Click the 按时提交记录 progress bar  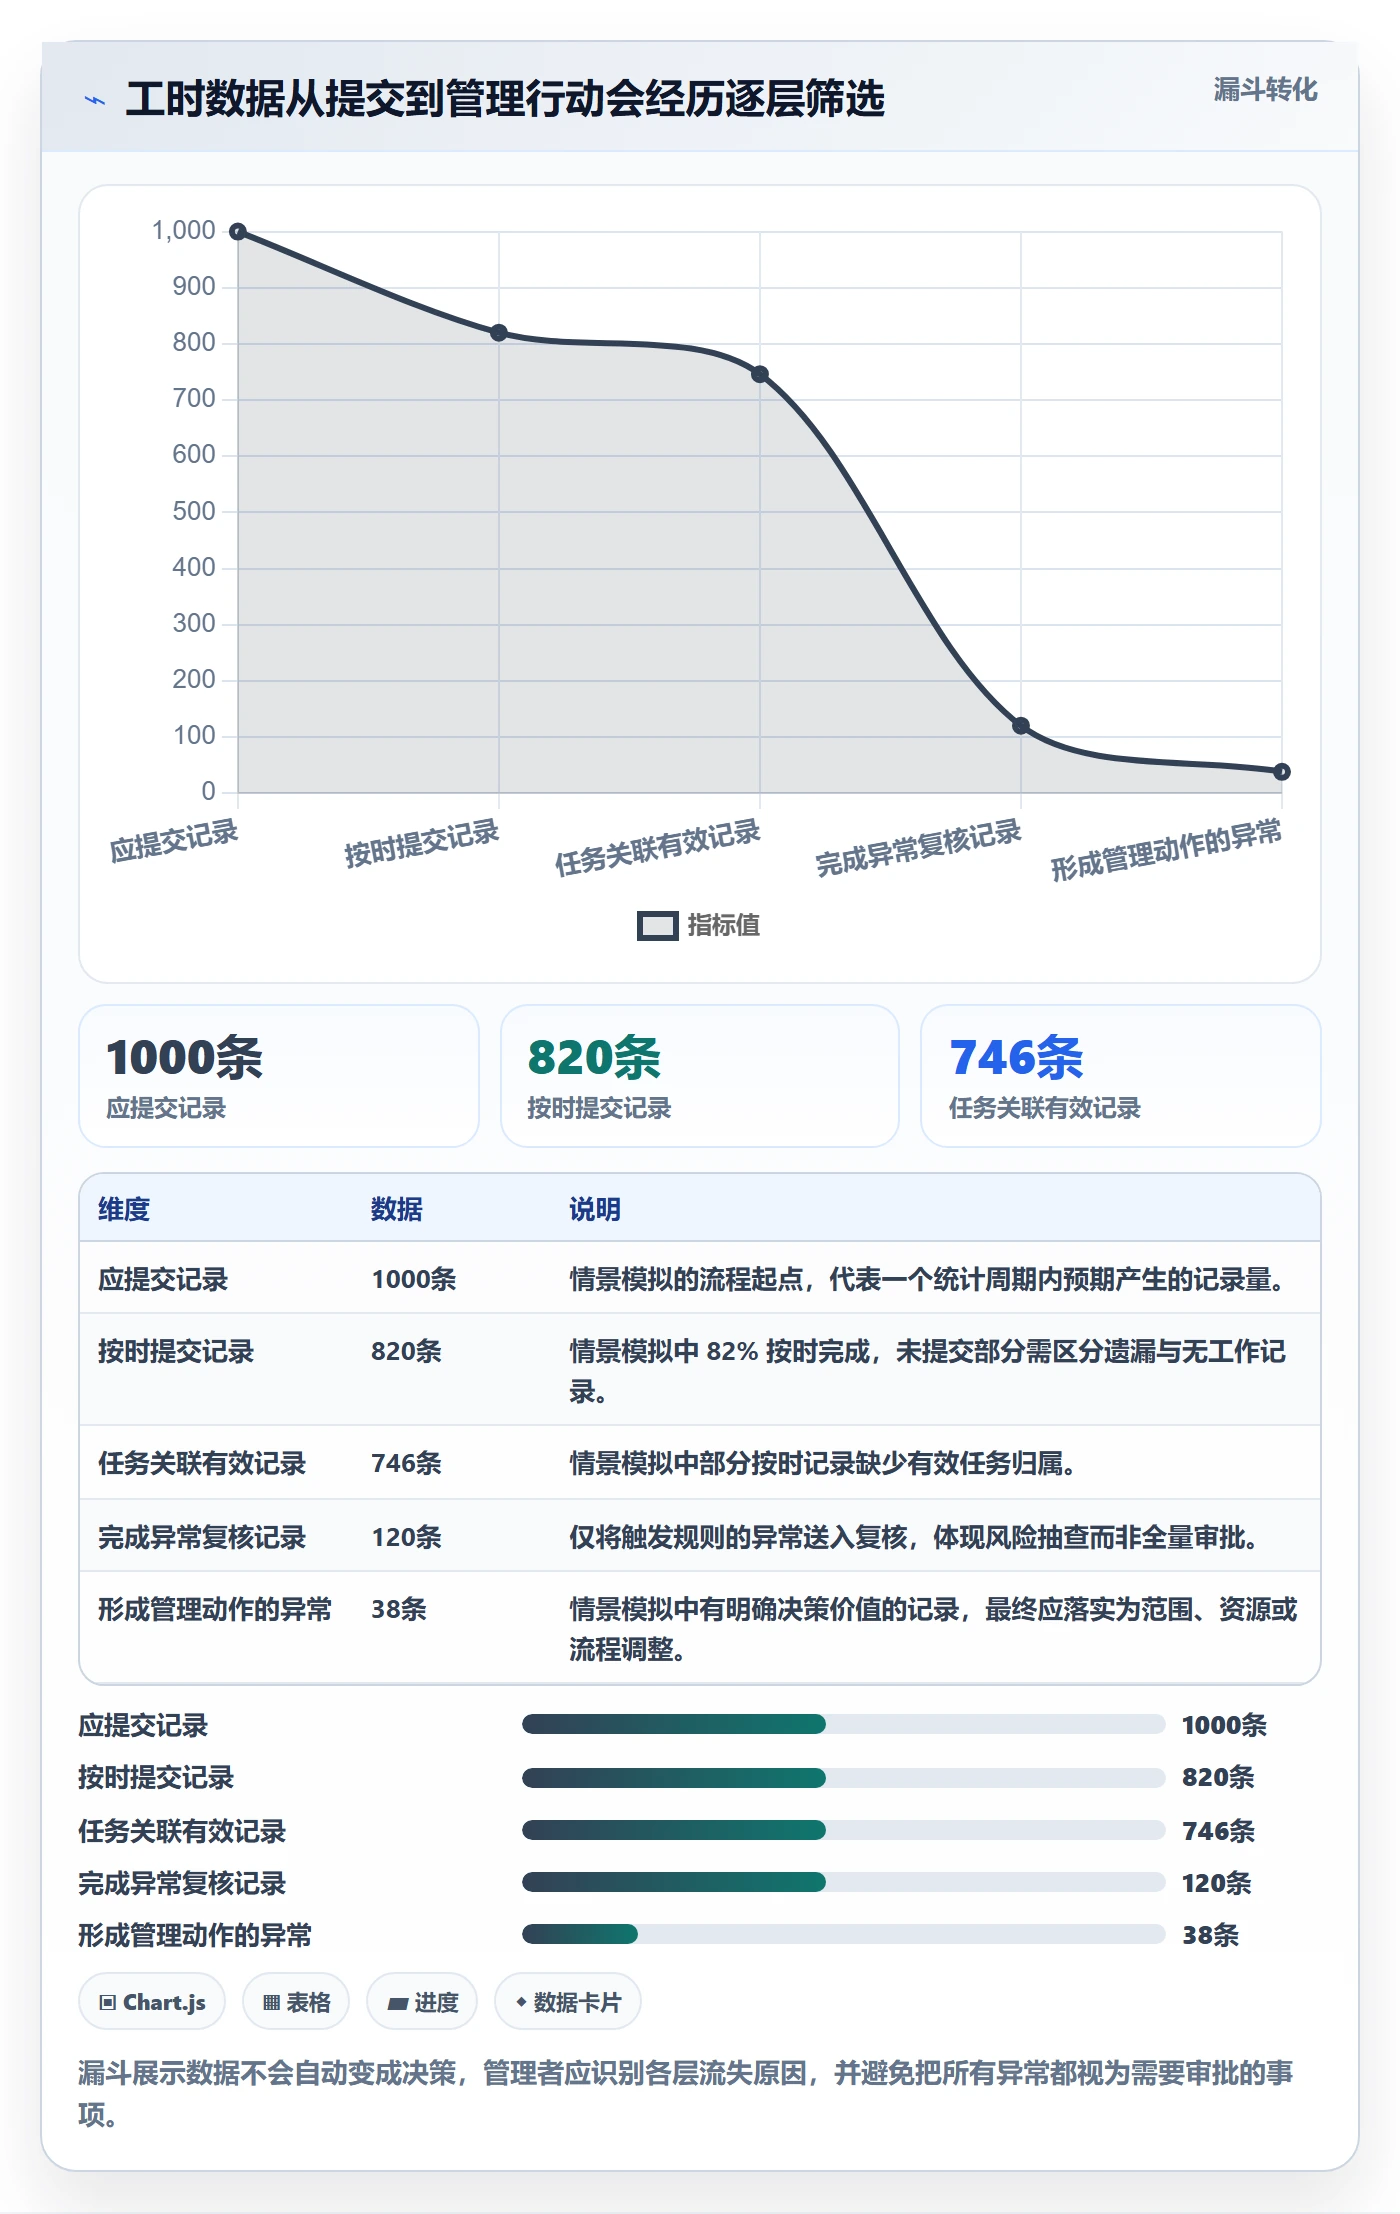point(843,1777)
